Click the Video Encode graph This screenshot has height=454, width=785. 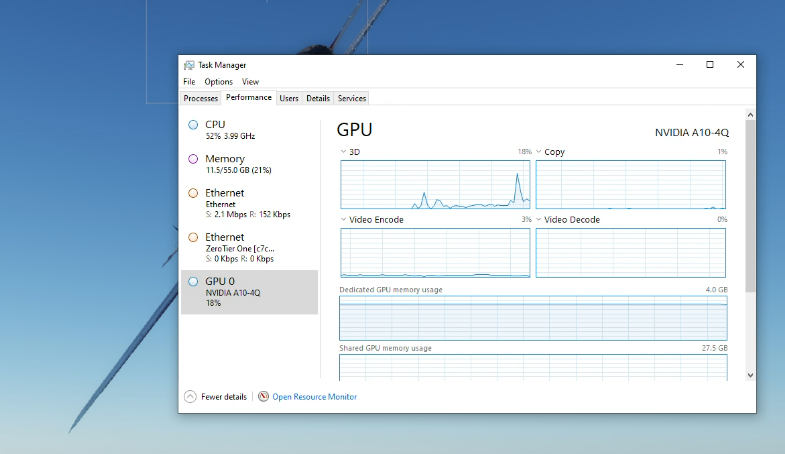[x=435, y=253]
